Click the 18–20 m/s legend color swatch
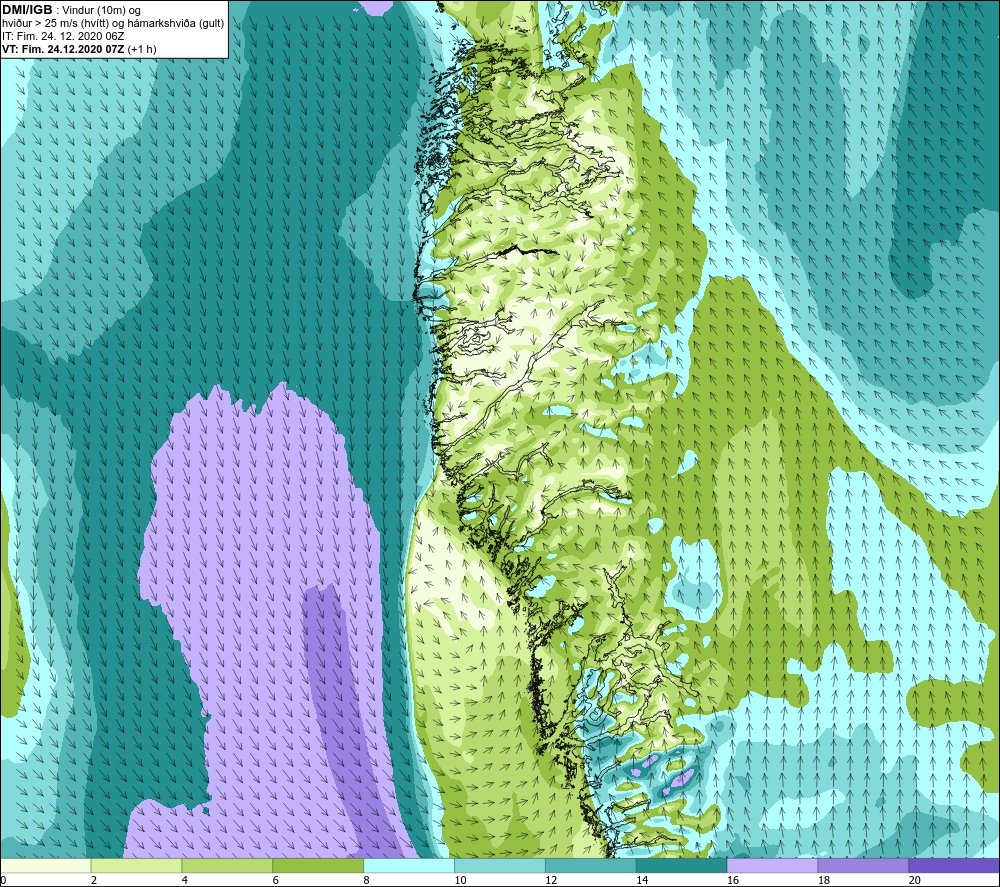Viewport: 1000px width, 887px height. point(863,865)
